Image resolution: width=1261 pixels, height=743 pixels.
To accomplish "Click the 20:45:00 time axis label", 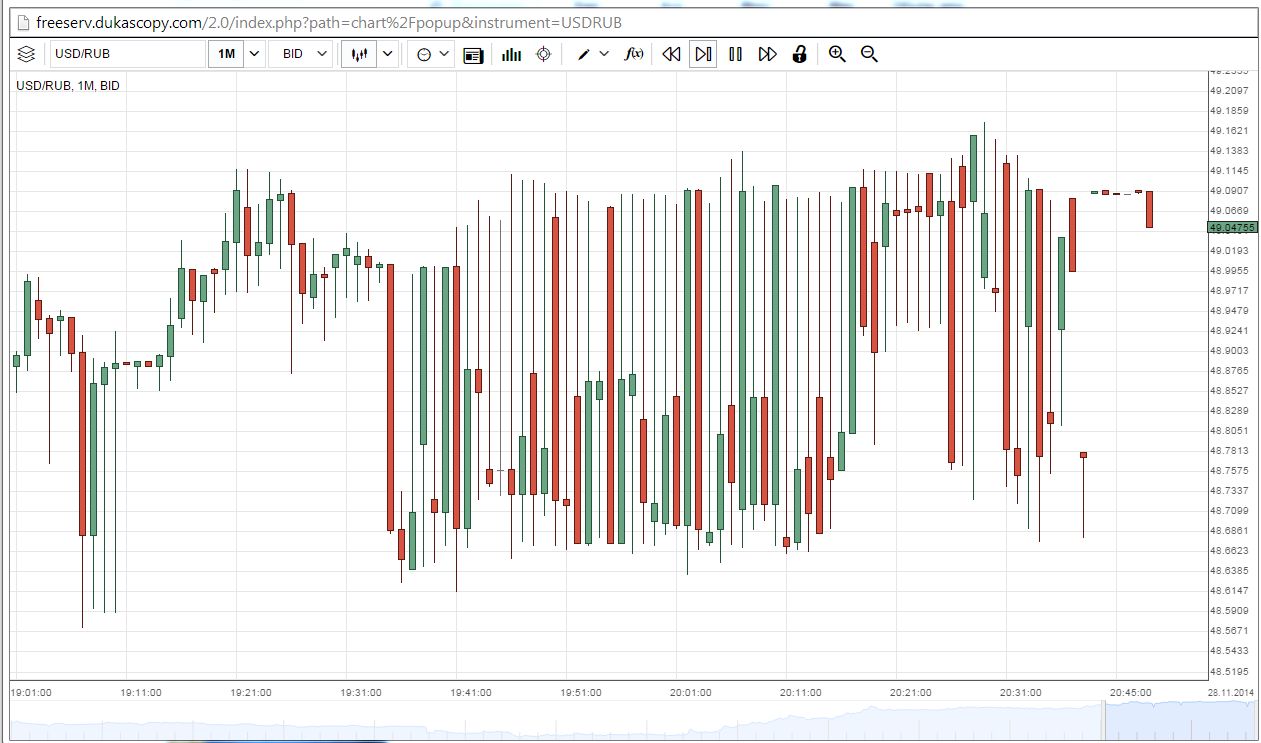I will [1131, 692].
